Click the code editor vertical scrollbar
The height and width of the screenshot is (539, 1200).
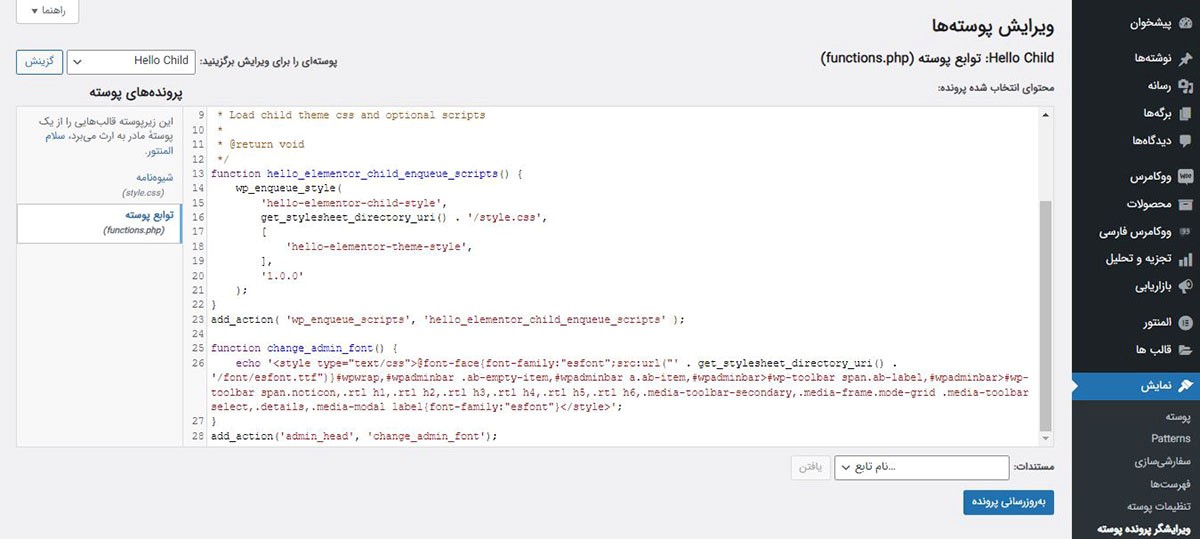(x=1046, y=300)
